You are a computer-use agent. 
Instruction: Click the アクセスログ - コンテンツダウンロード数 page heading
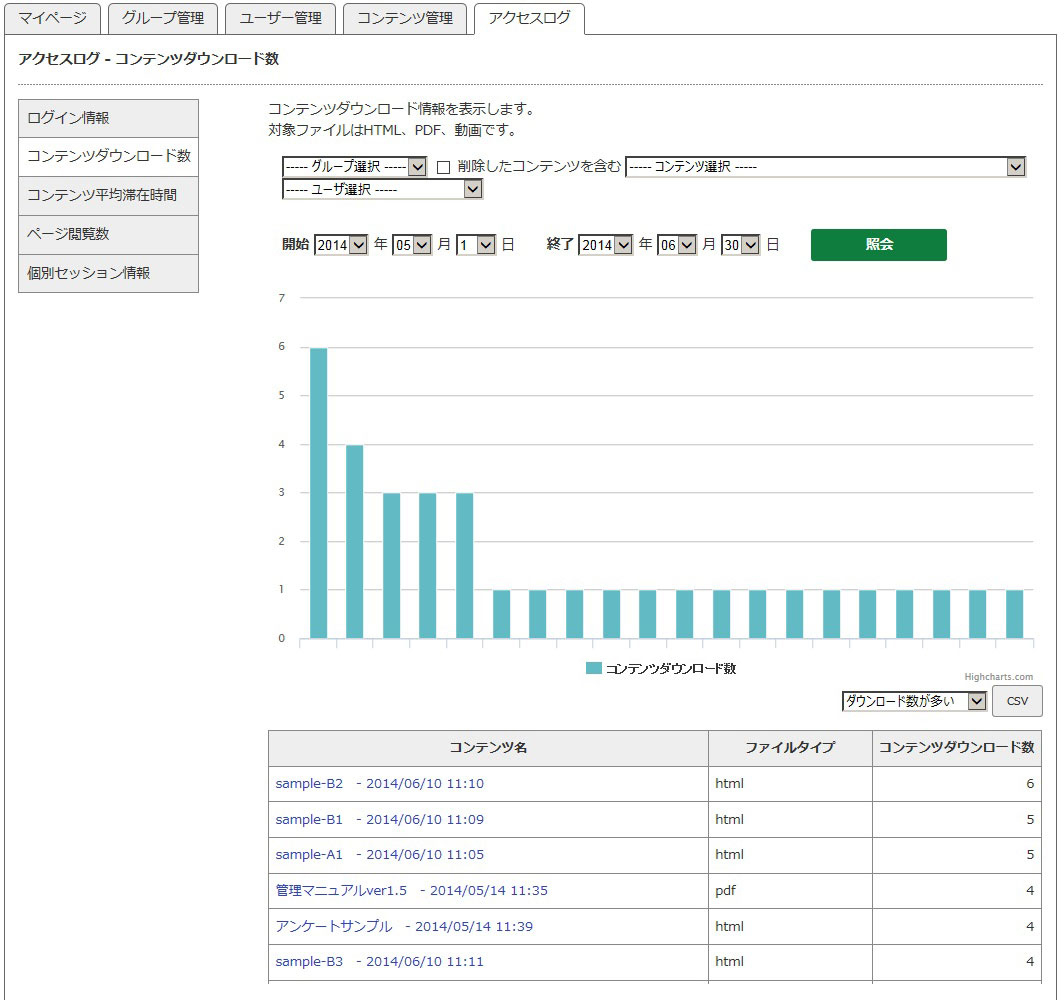(149, 59)
